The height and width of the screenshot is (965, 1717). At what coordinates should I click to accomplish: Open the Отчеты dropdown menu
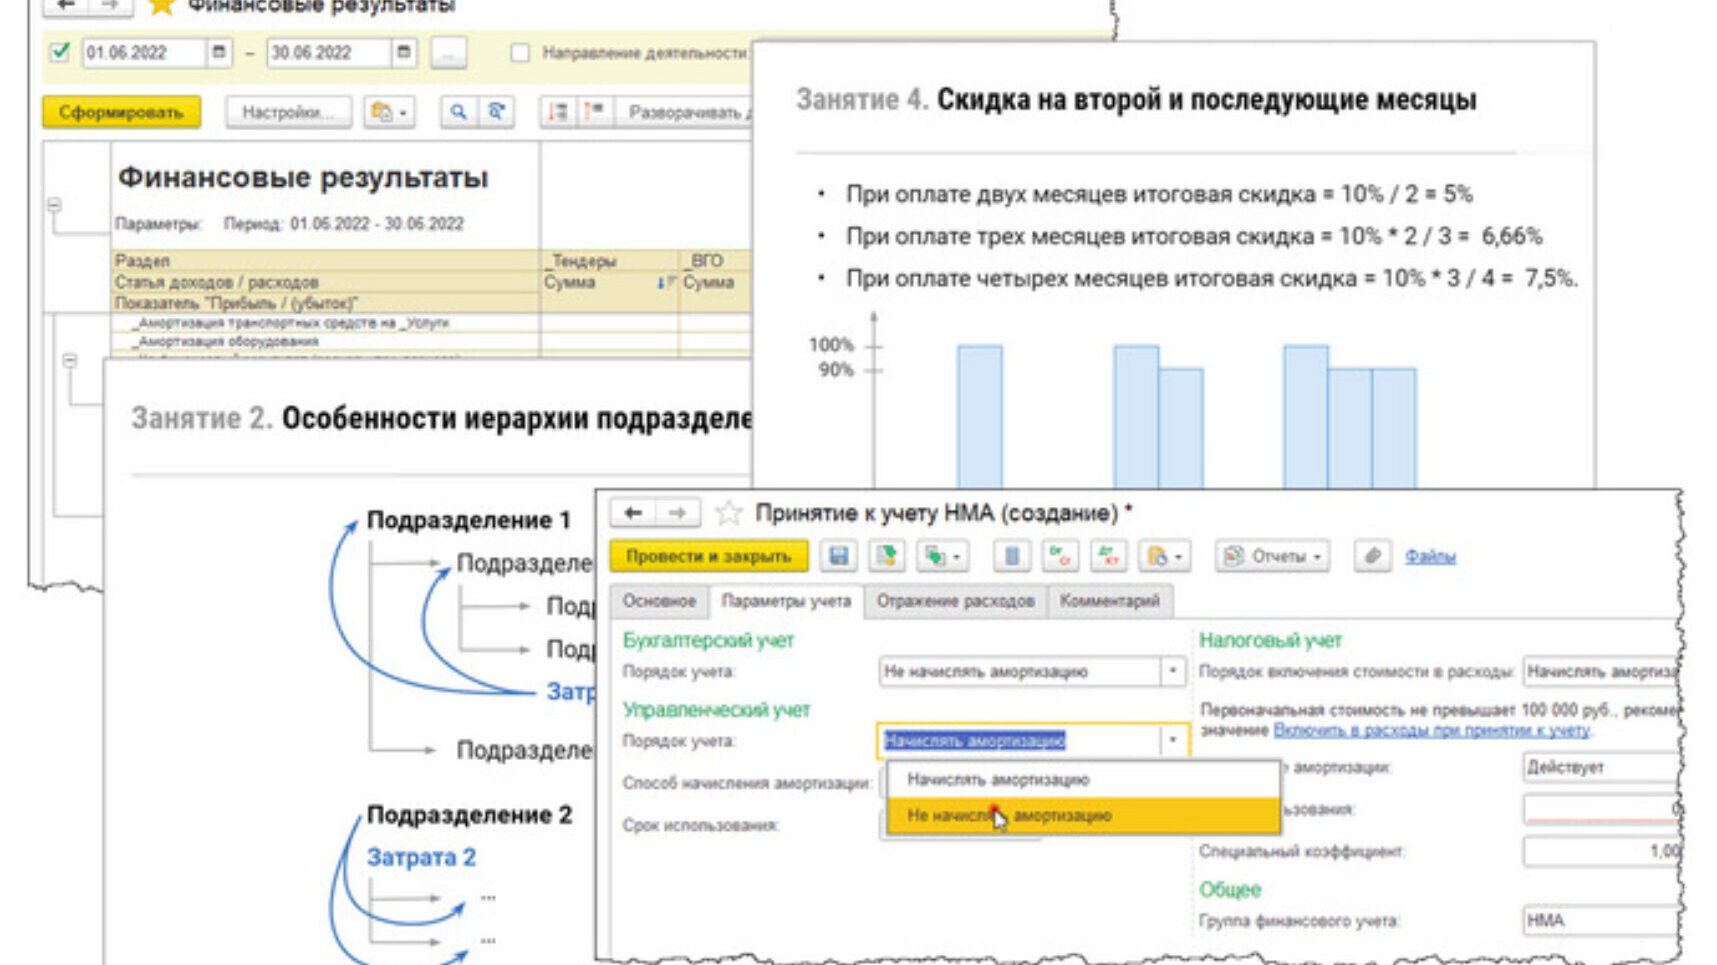pos(1274,556)
